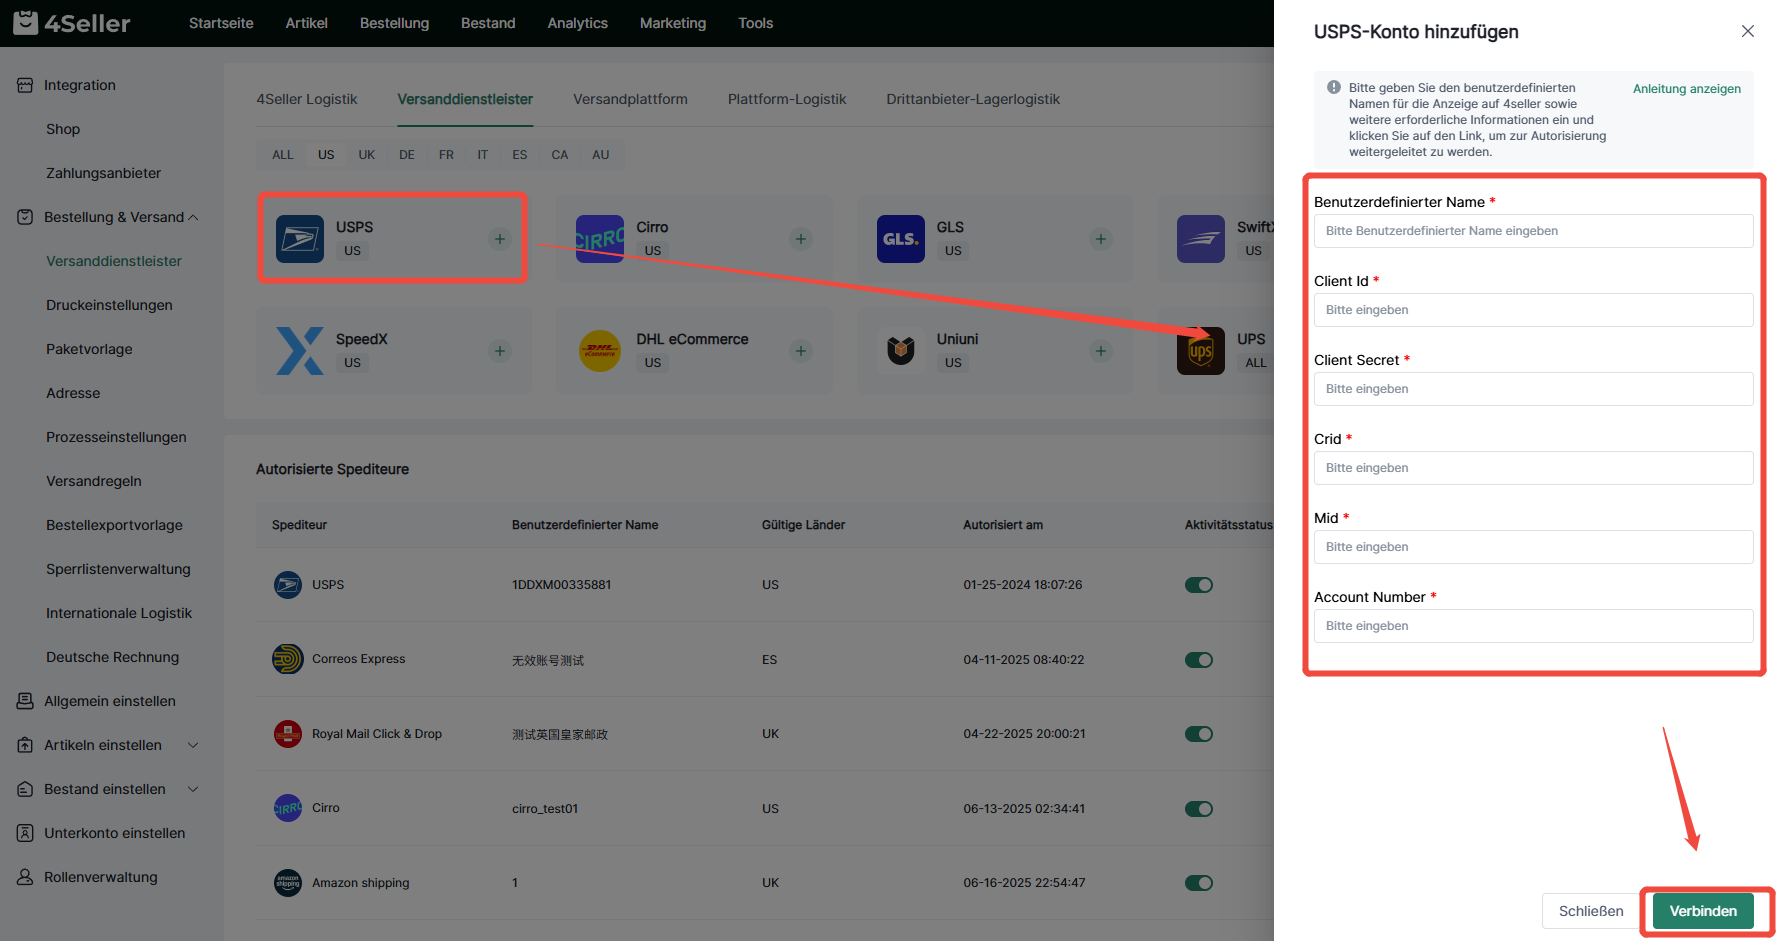This screenshot has width=1789, height=941.
Task: Expand the Bestand einstellen section
Action: click(x=193, y=789)
